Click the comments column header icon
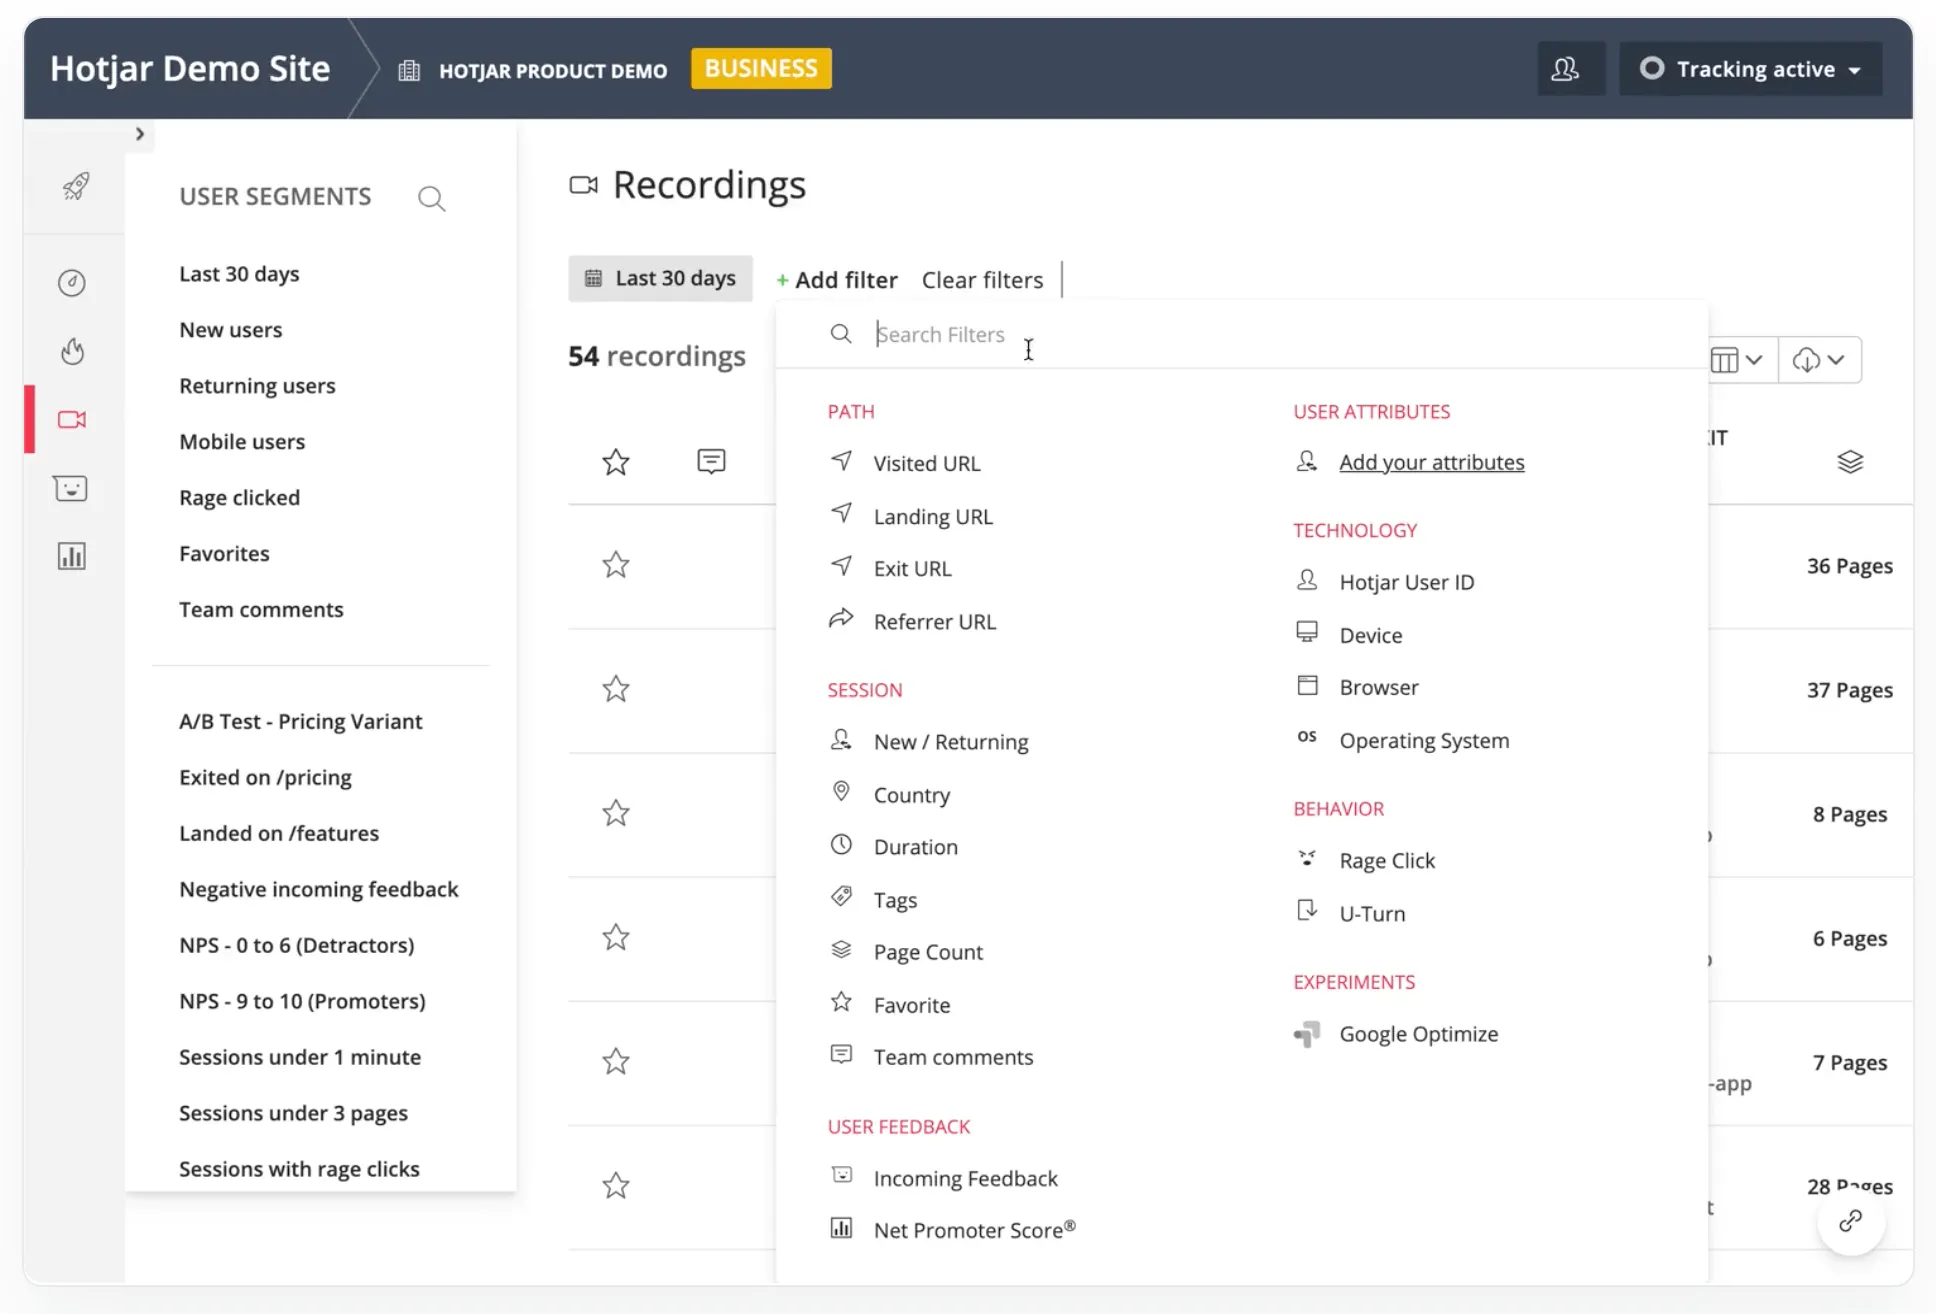The image size is (1936, 1314). 711,461
